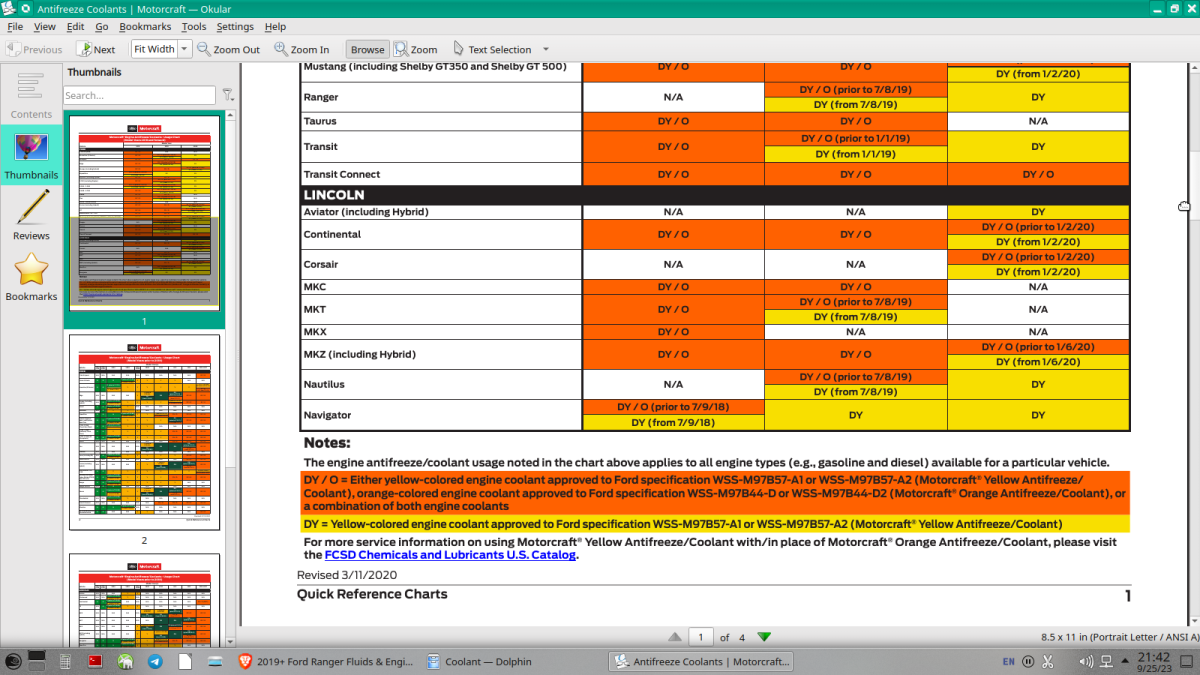Click the Next page toolbar button
This screenshot has width=1200, height=675.
tap(95, 49)
